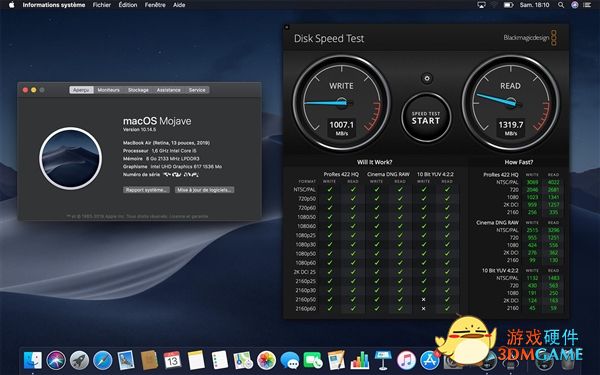This screenshot has height=375, width=600.
Task: Open Reminders list icon in Dock
Action: (220, 360)
